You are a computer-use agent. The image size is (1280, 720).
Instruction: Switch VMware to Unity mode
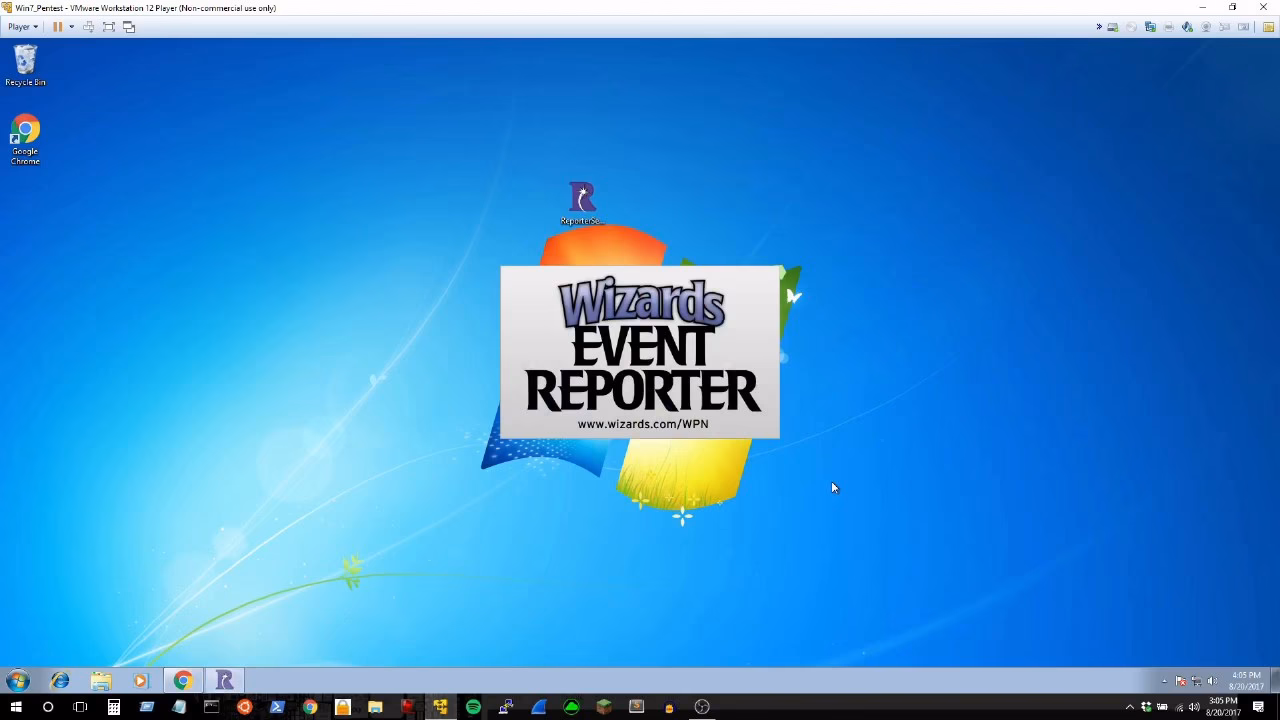coord(129,27)
